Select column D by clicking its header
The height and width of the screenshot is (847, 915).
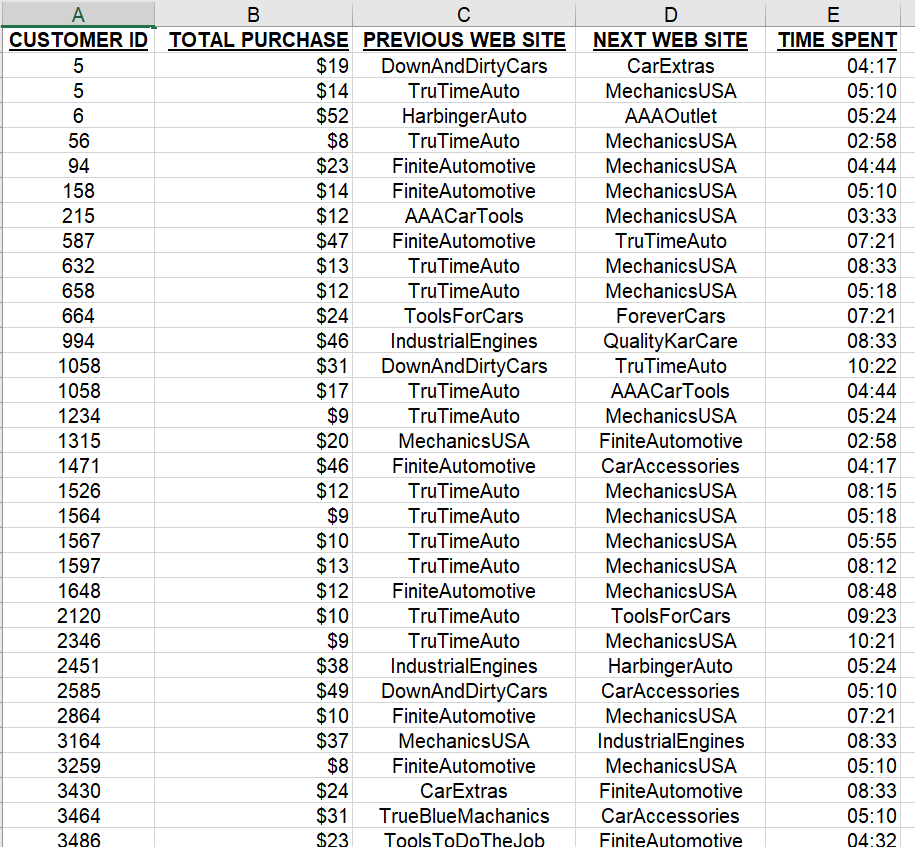670,14
